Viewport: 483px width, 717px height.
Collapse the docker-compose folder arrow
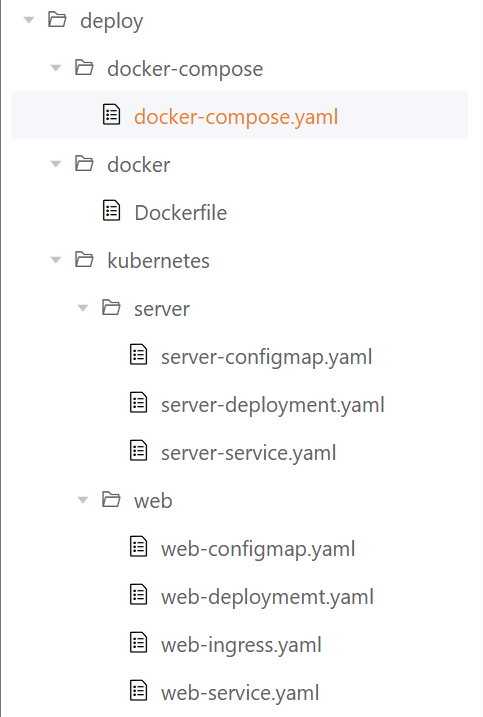pos(56,68)
